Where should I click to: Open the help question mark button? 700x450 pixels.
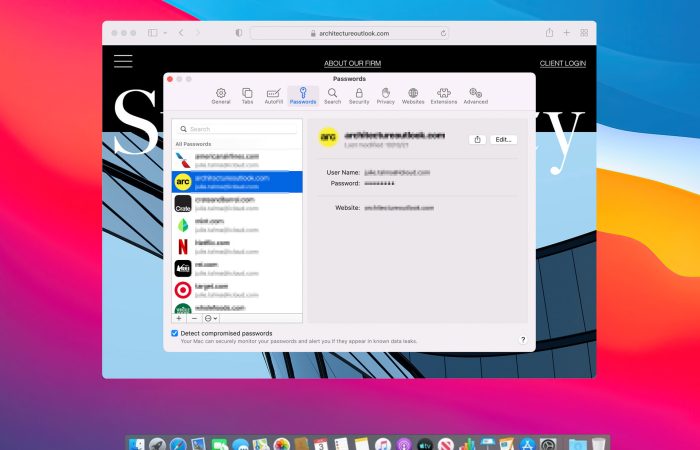[523, 340]
